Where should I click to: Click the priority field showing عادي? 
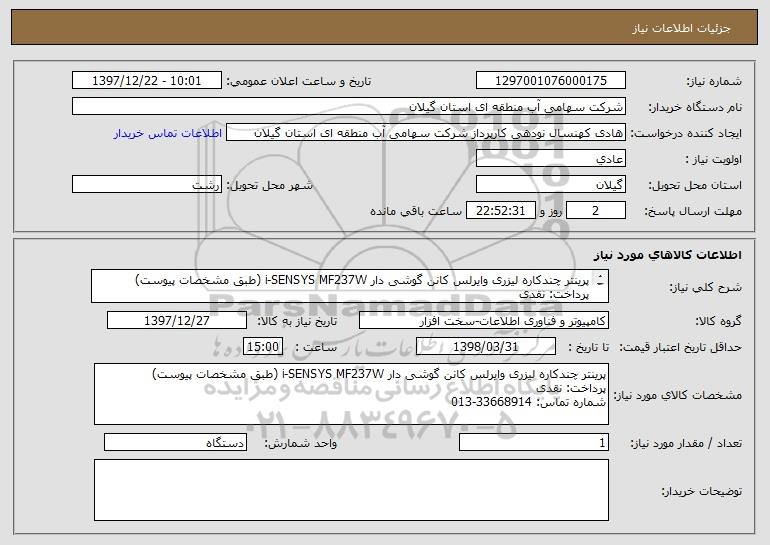(550, 158)
